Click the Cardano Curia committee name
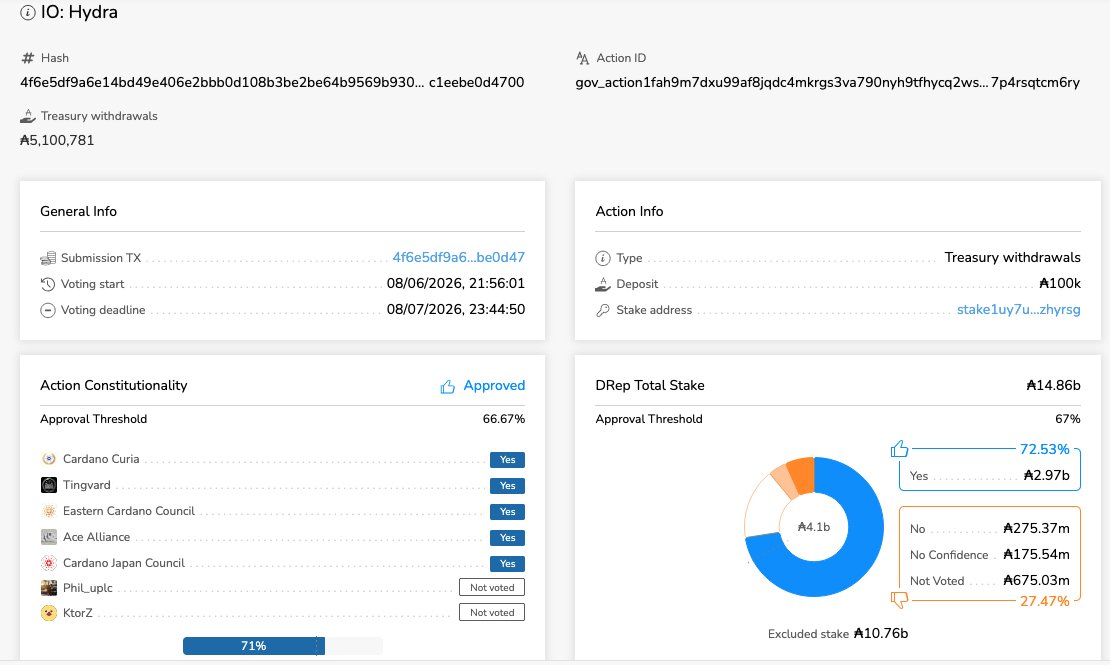This screenshot has width=1110, height=665. [101, 459]
